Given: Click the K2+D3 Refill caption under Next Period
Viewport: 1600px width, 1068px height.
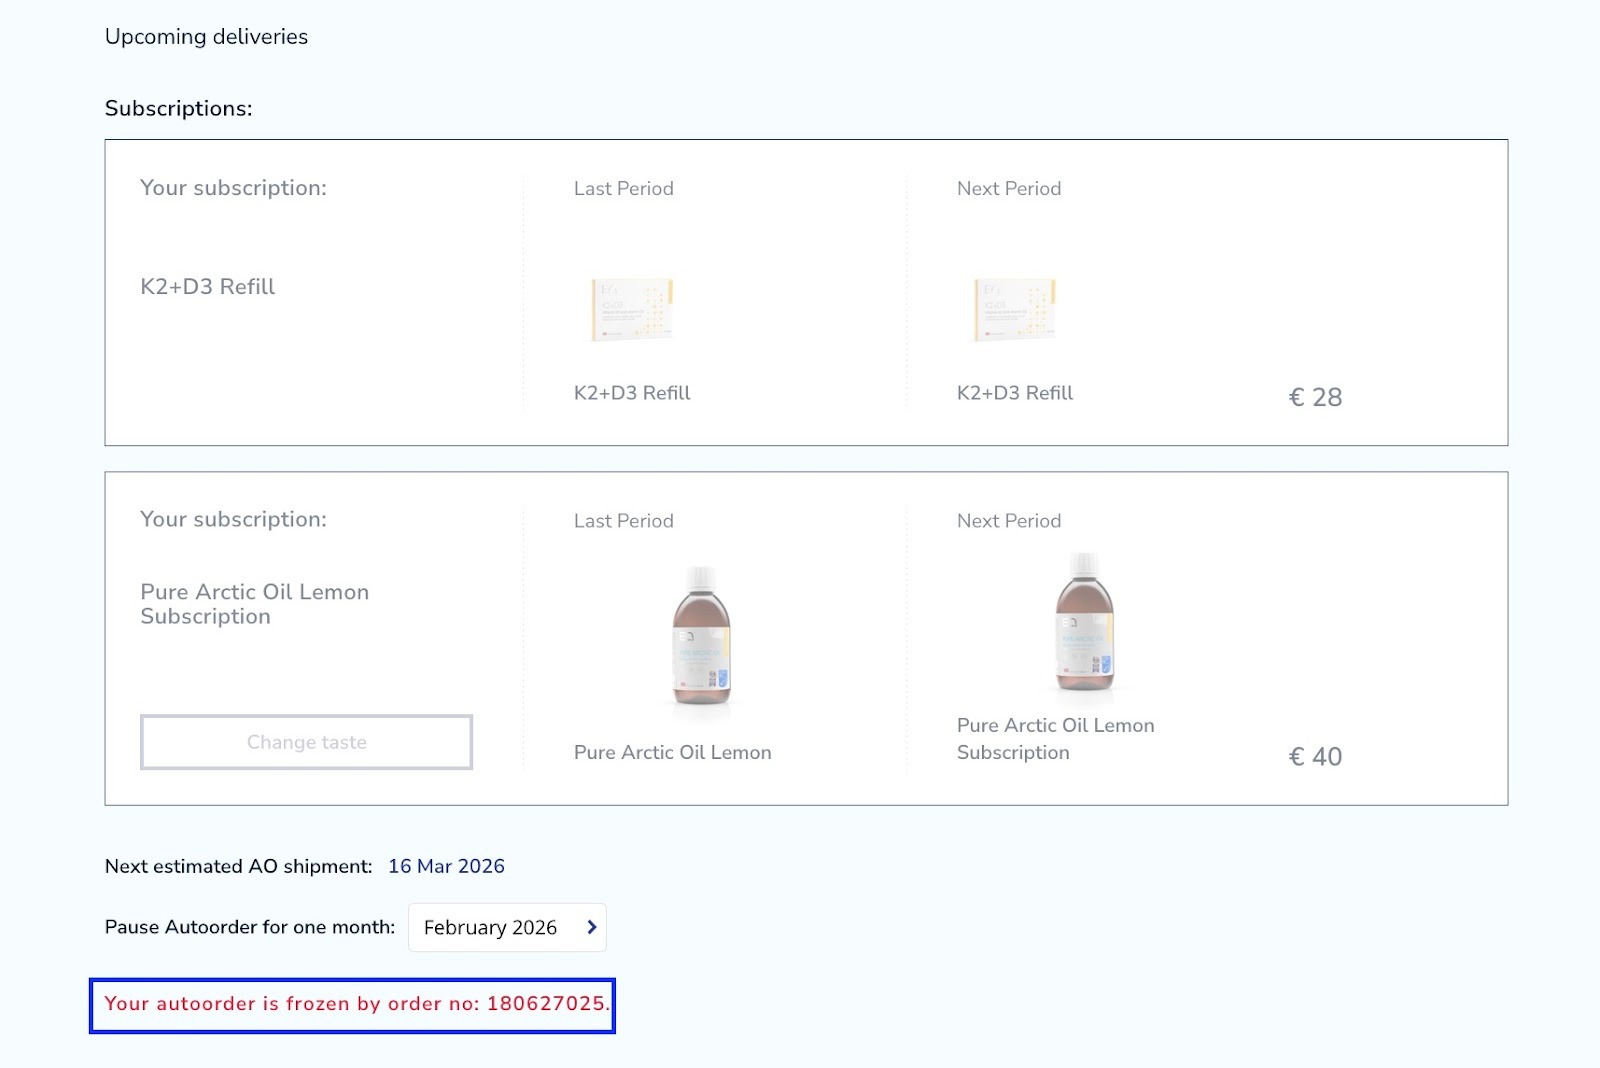Looking at the screenshot, I should (x=1015, y=393).
